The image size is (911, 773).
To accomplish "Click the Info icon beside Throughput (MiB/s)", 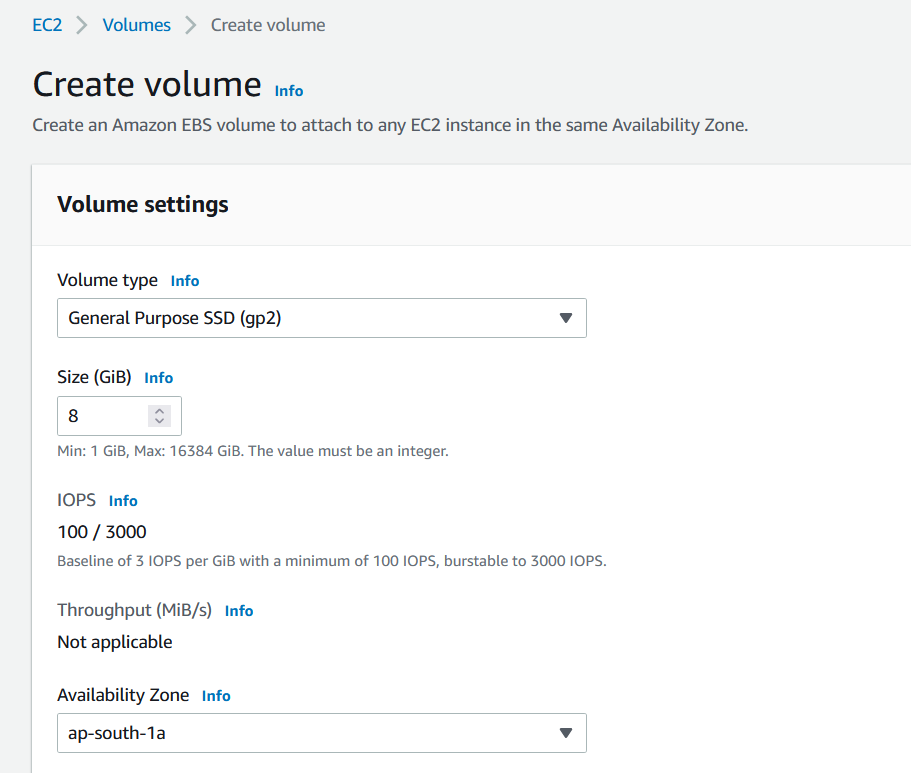I will 239,611.
